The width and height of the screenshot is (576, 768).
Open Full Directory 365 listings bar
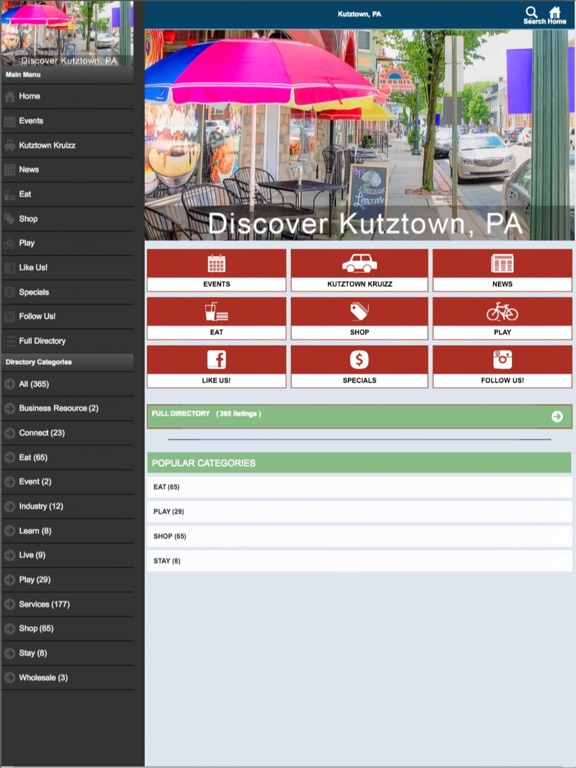[360, 416]
